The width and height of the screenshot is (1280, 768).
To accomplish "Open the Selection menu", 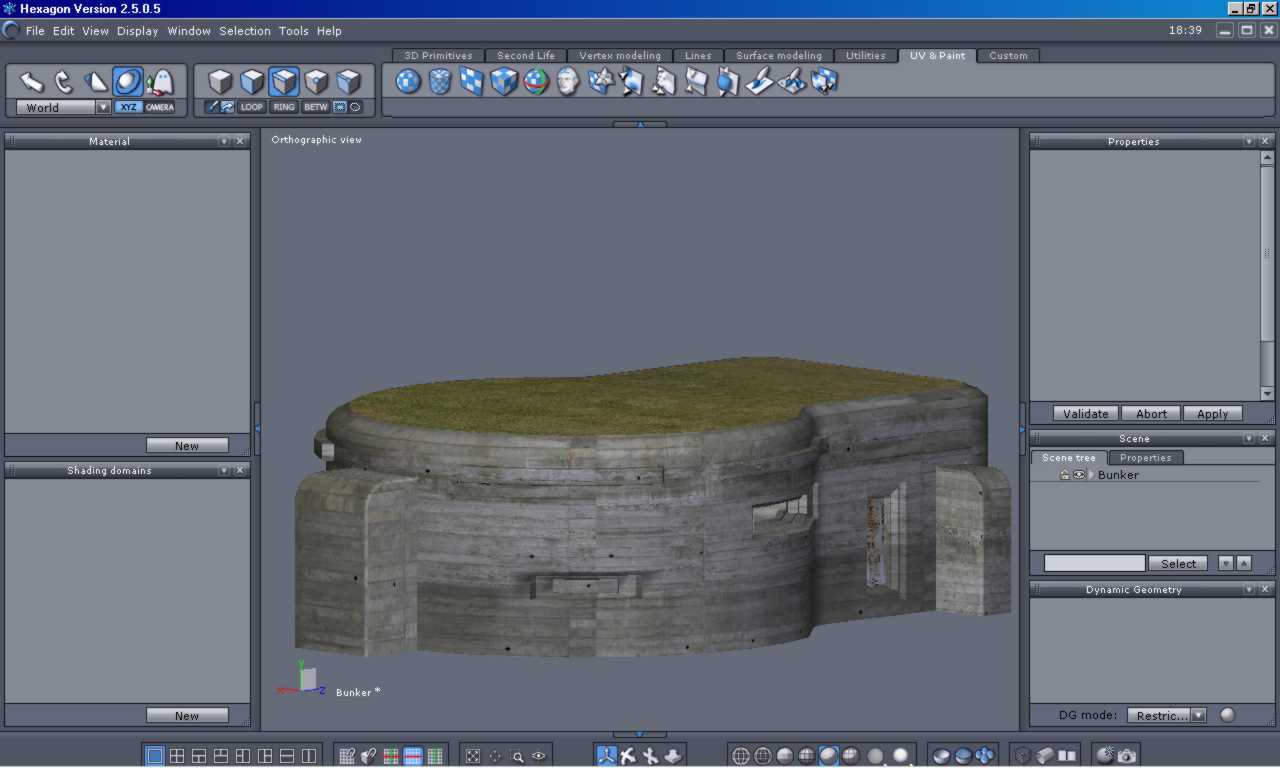I will 245,31.
